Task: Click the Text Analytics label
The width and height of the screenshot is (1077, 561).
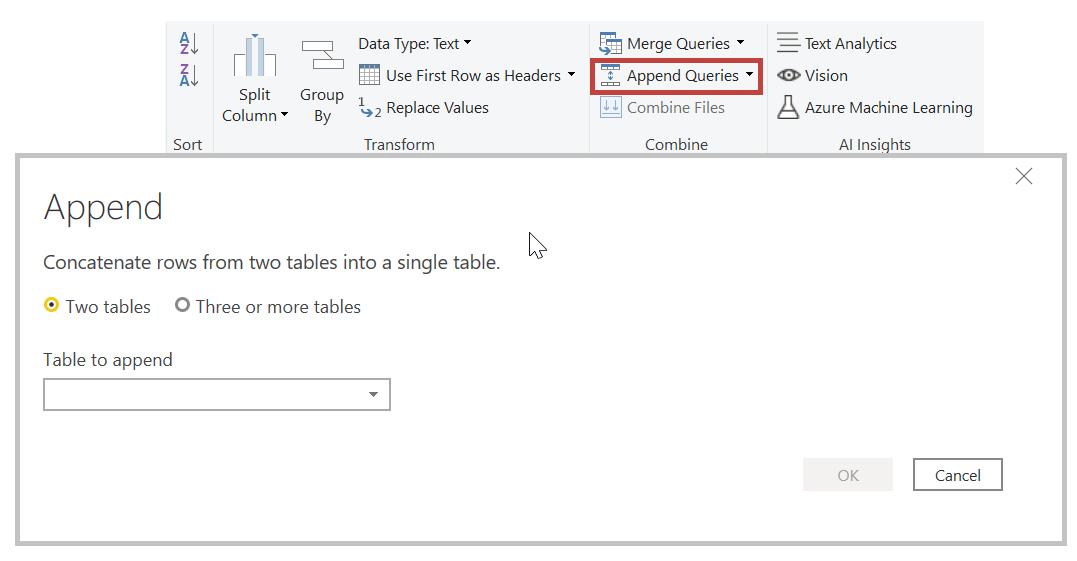Action: pyautogui.click(x=851, y=44)
